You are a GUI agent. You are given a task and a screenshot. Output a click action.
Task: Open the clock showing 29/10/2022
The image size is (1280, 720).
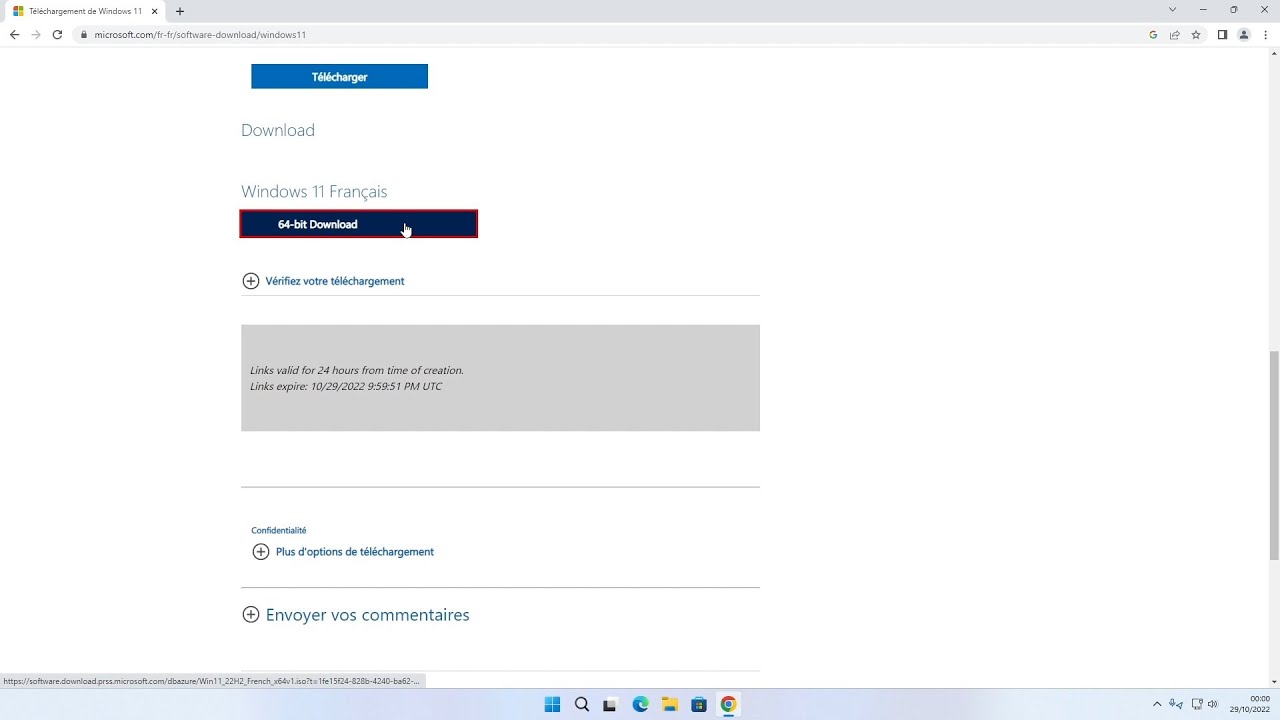[1250, 704]
